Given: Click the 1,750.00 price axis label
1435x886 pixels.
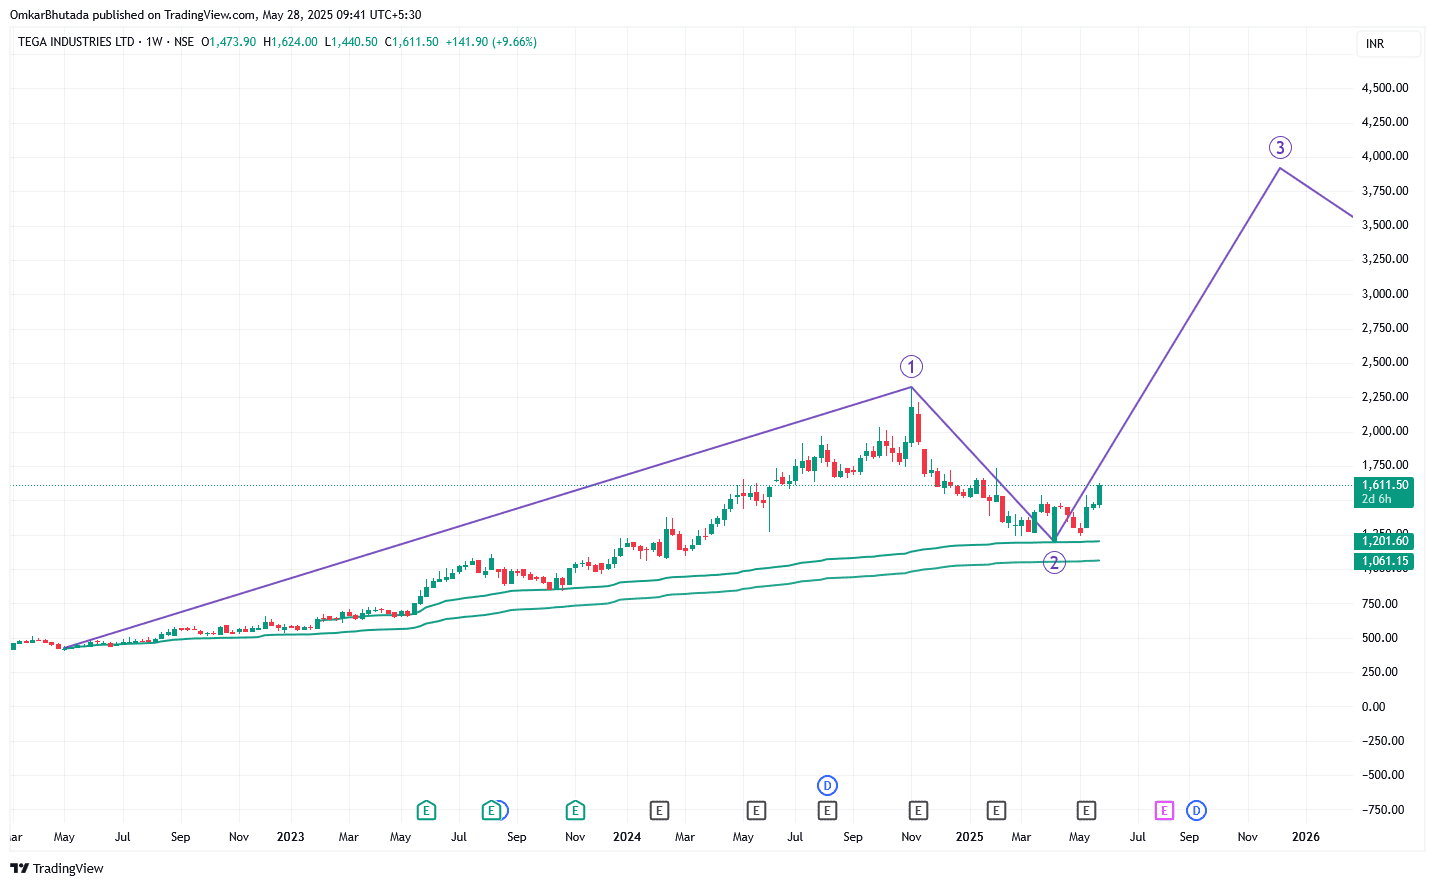Looking at the screenshot, I should [x=1385, y=465].
